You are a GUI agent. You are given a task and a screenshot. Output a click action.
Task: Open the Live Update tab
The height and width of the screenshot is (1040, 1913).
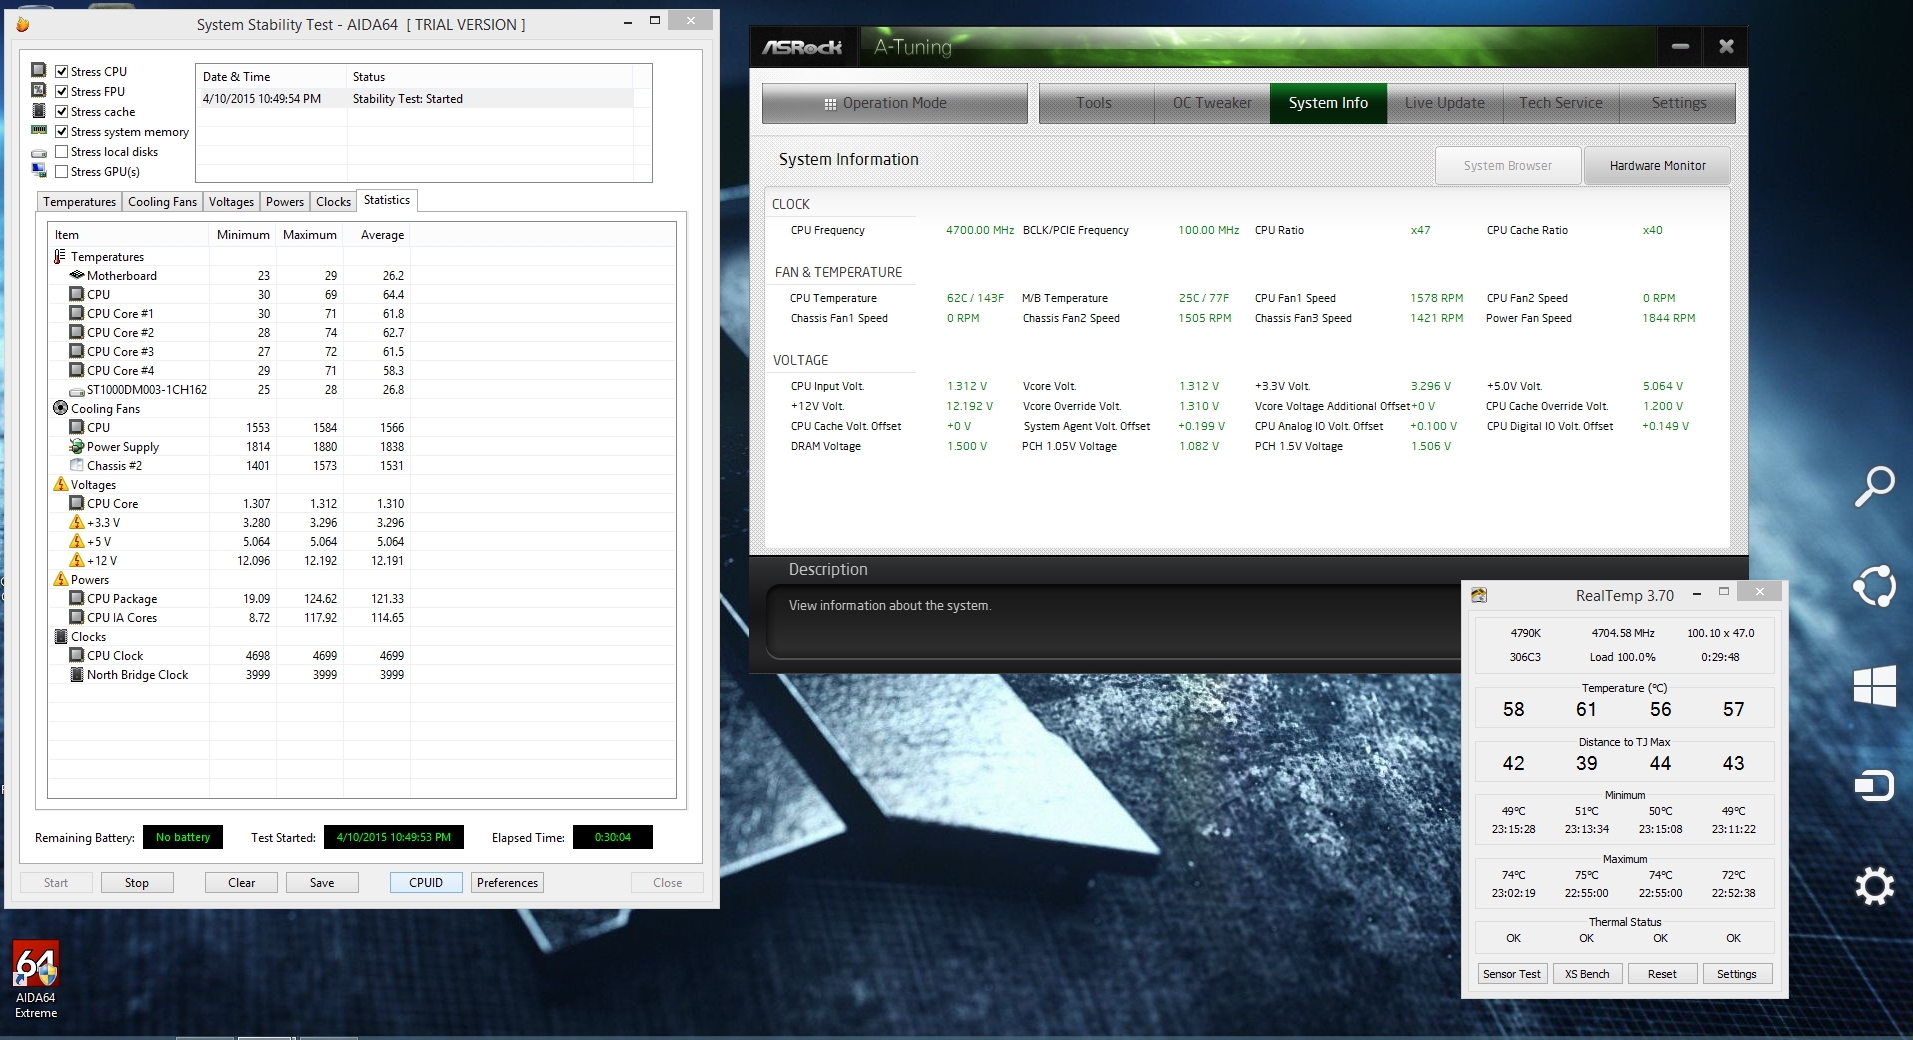coord(1445,103)
